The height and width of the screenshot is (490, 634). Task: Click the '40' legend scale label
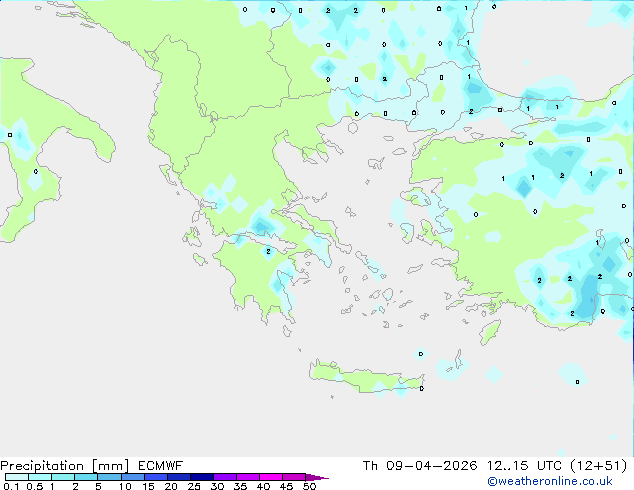tap(263, 486)
